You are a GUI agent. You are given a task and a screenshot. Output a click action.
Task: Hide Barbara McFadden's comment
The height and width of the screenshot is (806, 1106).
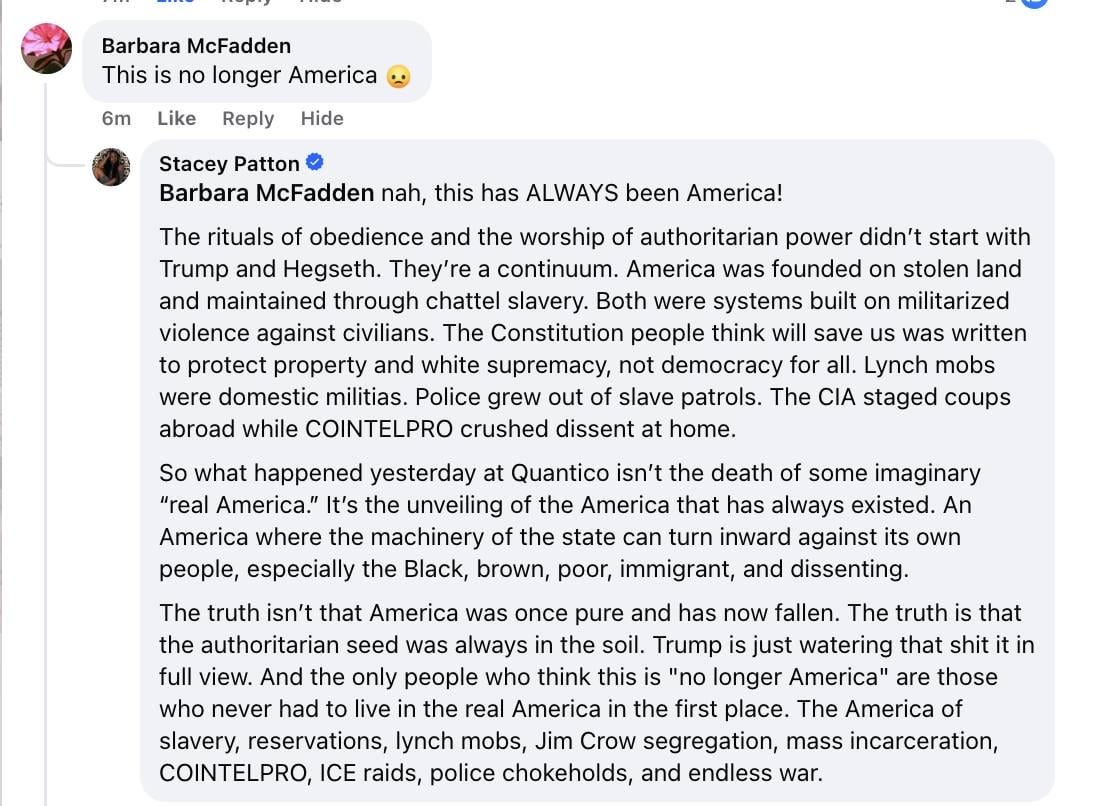click(x=322, y=118)
